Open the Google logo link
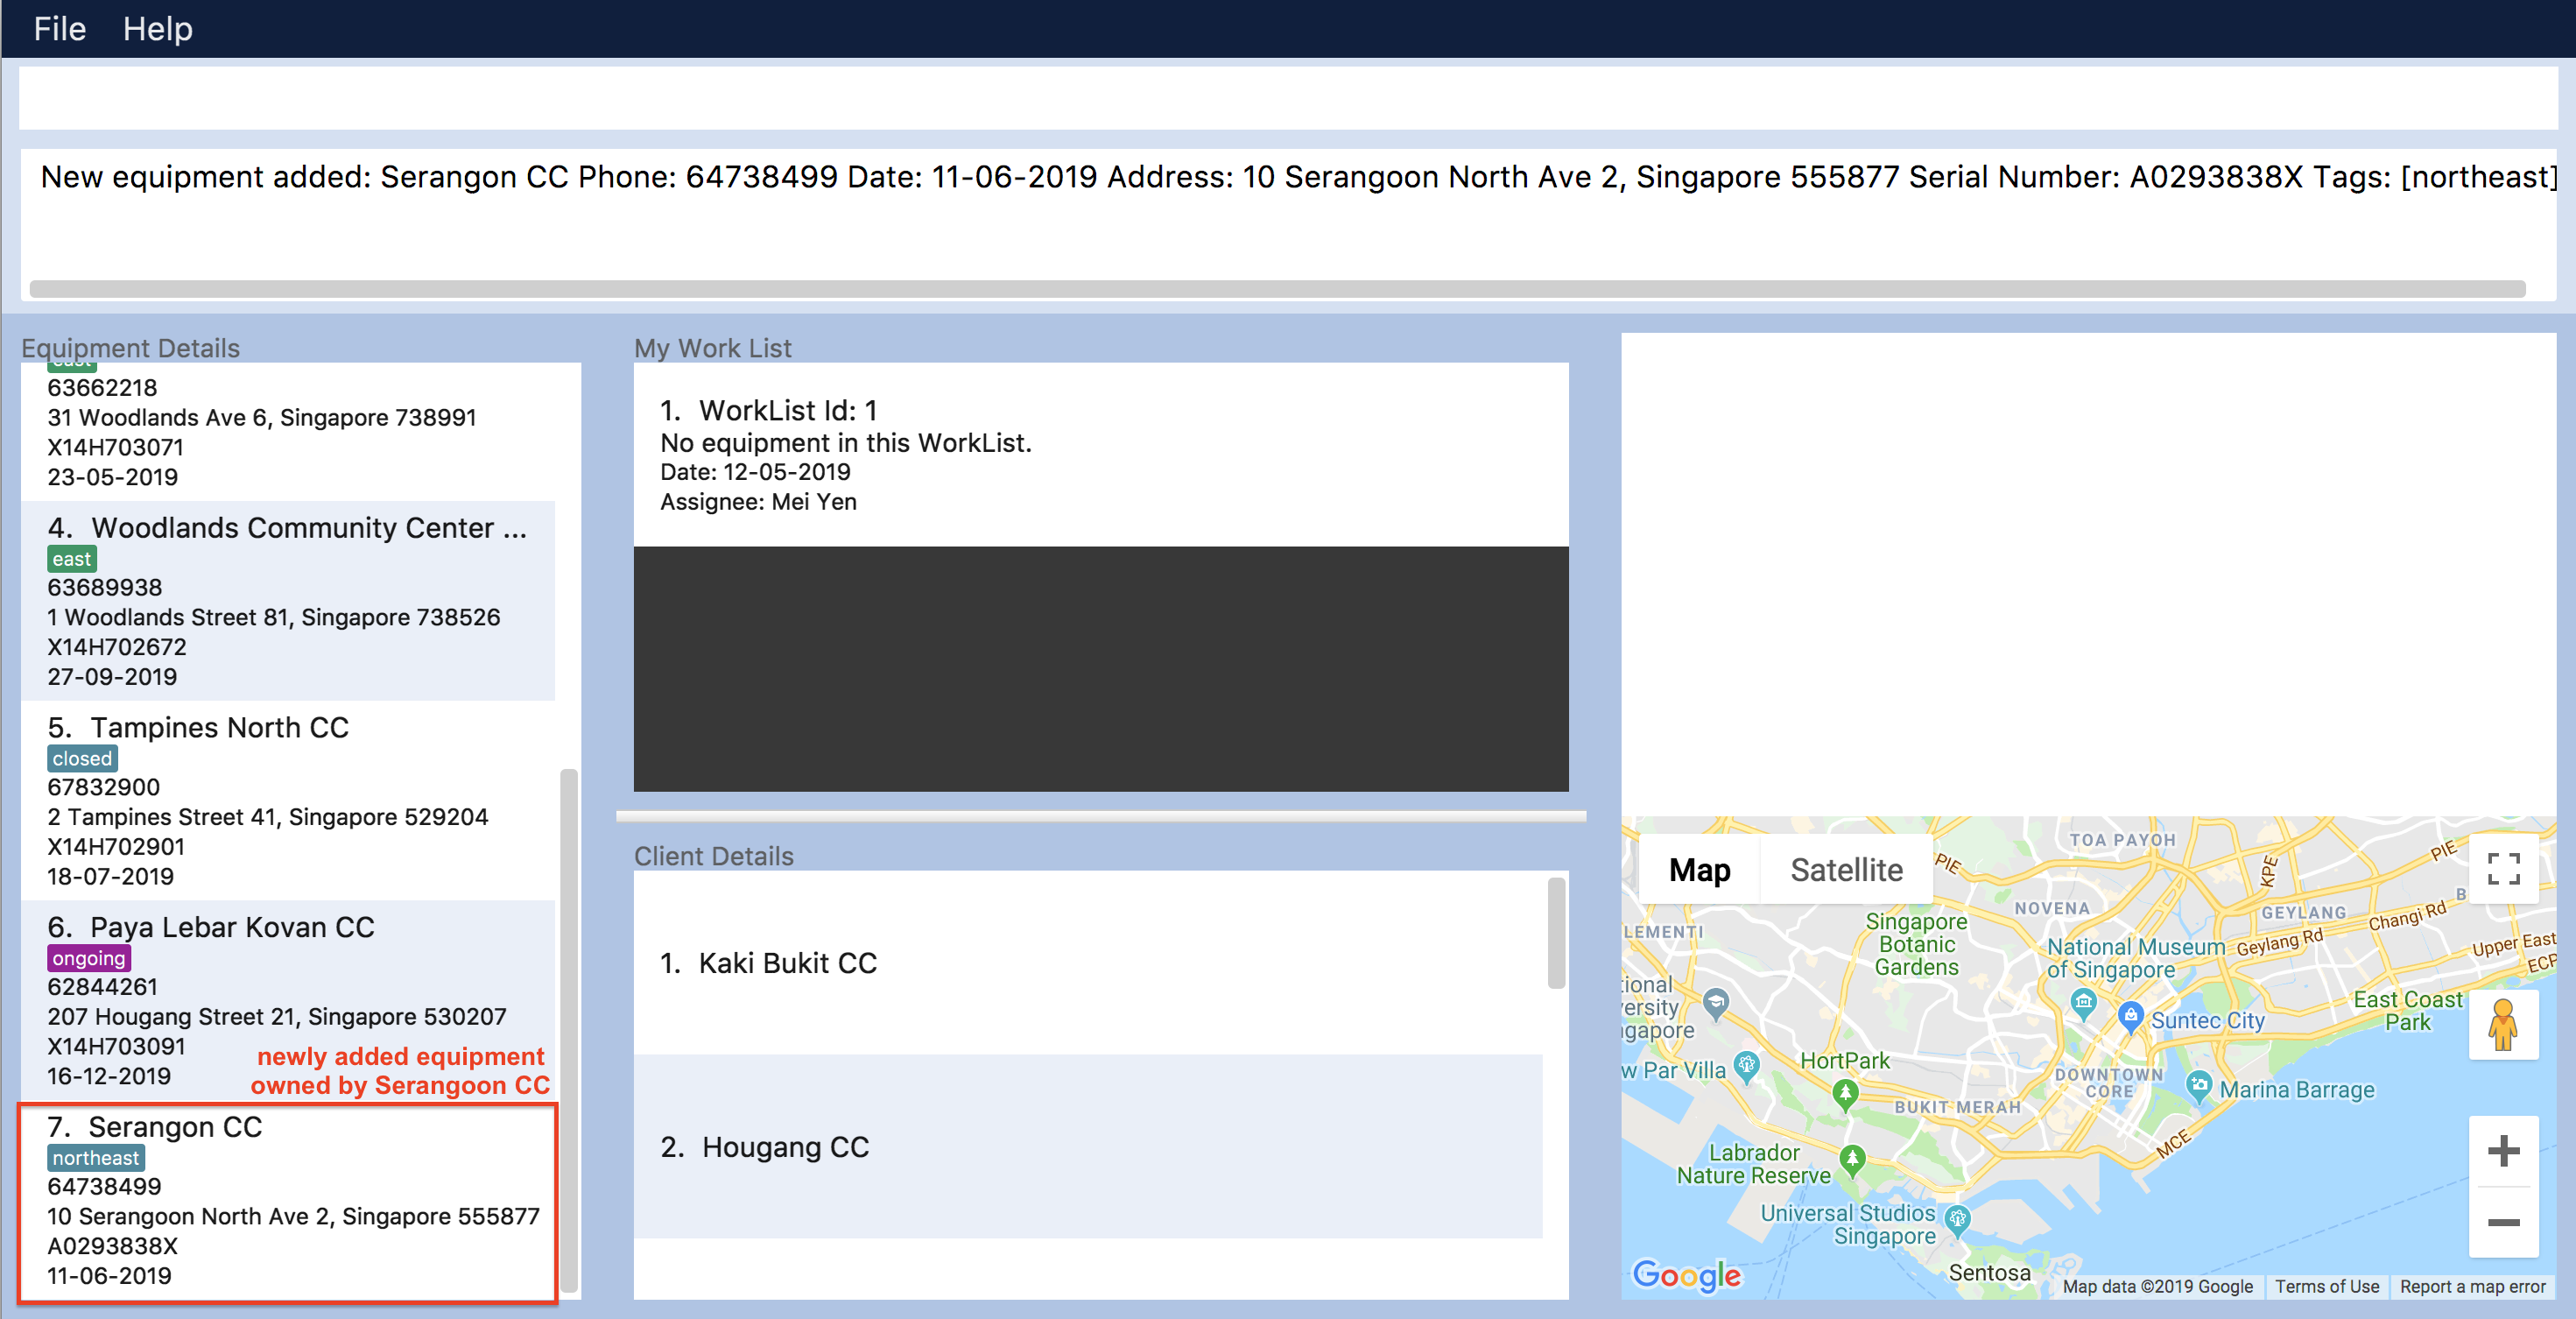 pyautogui.click(x=1686, y=1275)
